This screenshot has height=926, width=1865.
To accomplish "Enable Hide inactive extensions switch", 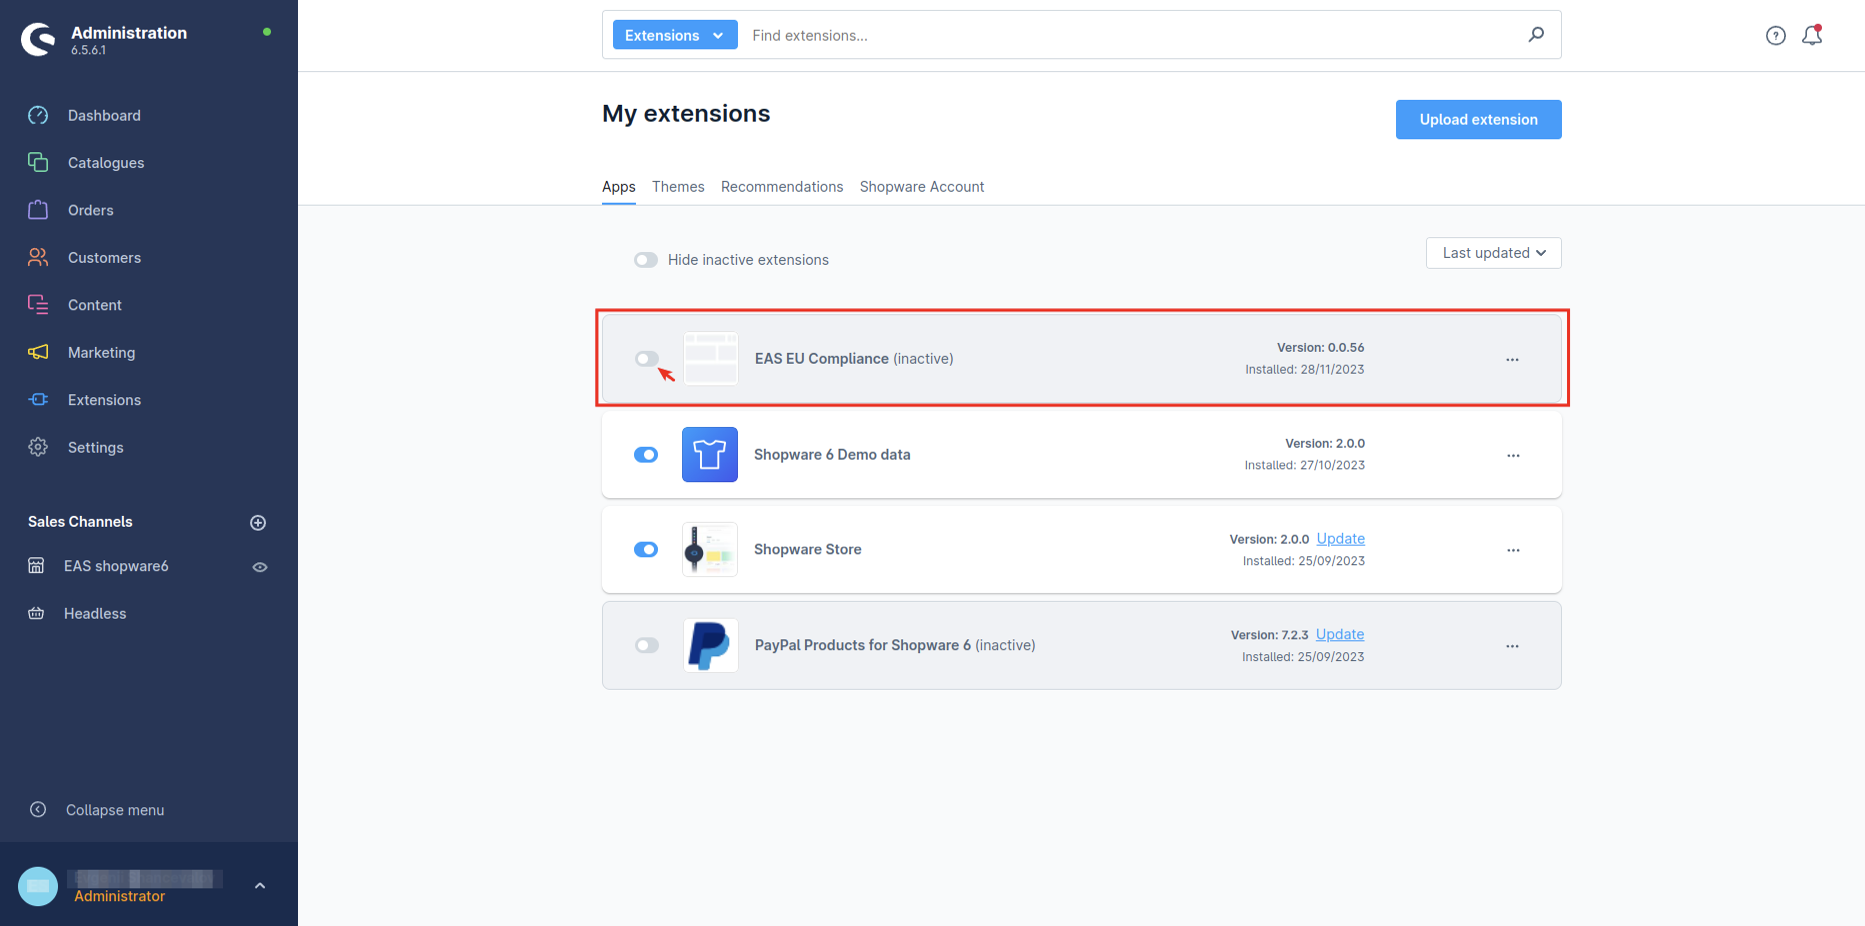I will click(x=646, y=260).
